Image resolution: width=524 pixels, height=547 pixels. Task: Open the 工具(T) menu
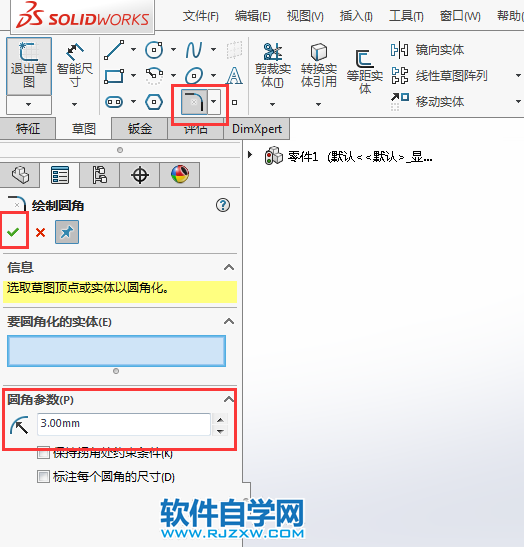pos(406,16)
